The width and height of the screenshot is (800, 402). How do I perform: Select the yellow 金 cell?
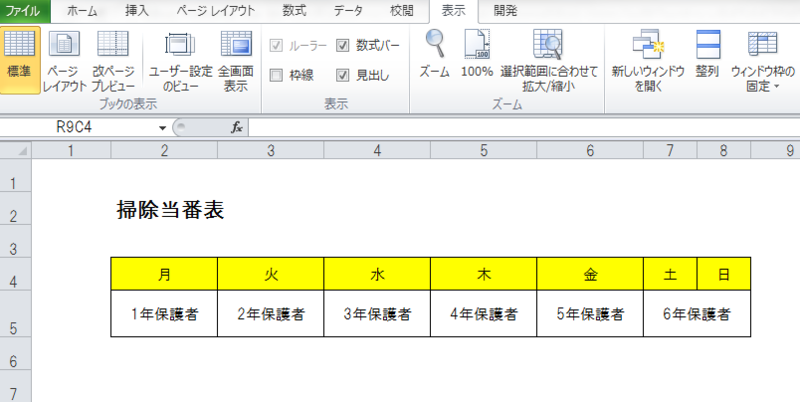[x=590, y=274]
